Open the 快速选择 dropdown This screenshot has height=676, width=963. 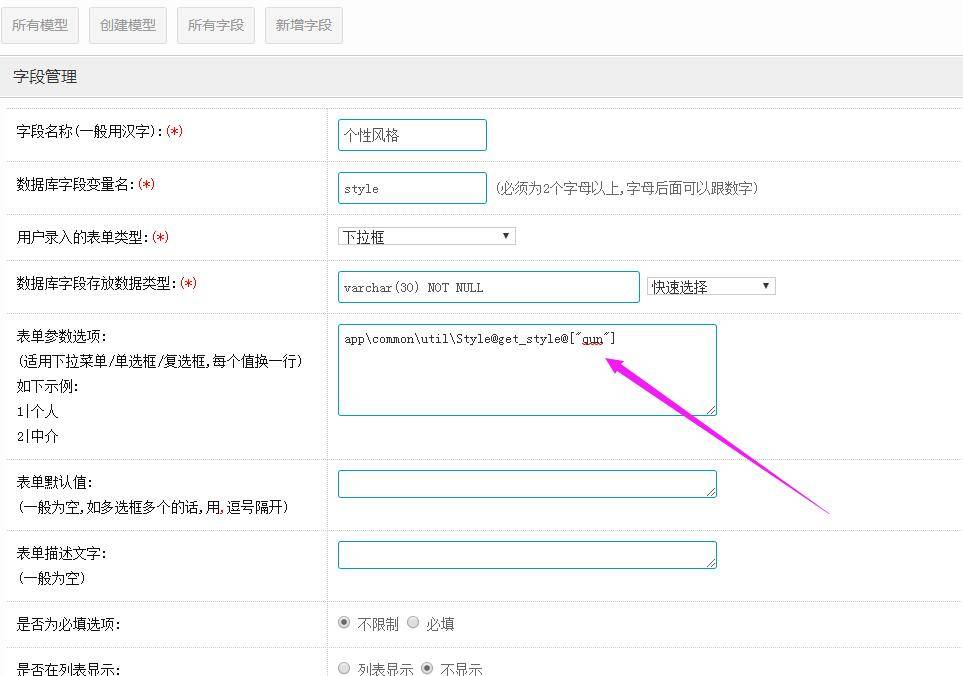(x=711, y=287)
